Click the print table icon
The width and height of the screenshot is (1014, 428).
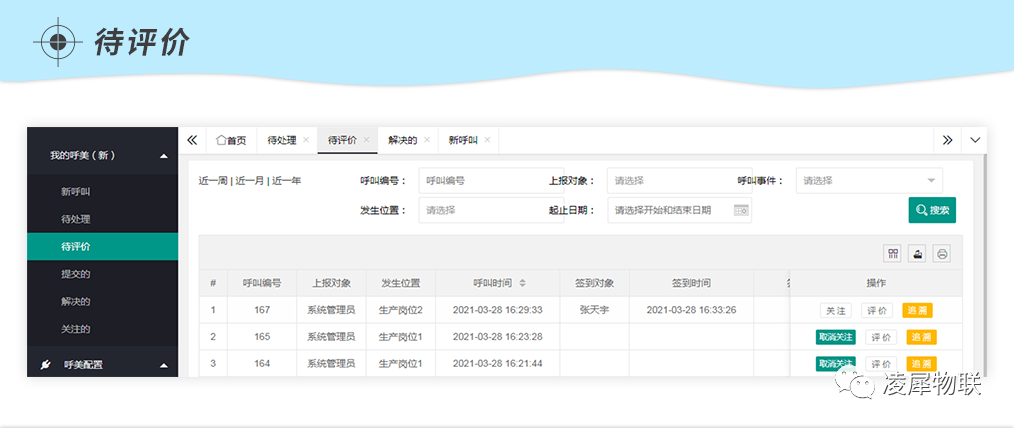pyautogui.click(x=941, y=253)
